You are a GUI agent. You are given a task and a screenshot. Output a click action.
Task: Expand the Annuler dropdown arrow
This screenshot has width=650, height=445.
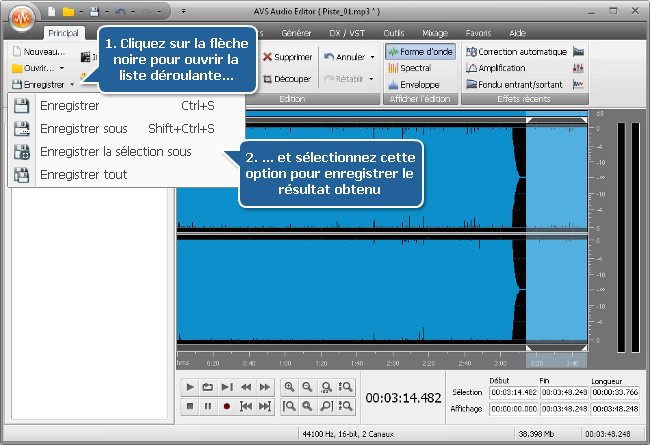pos(372,57)
